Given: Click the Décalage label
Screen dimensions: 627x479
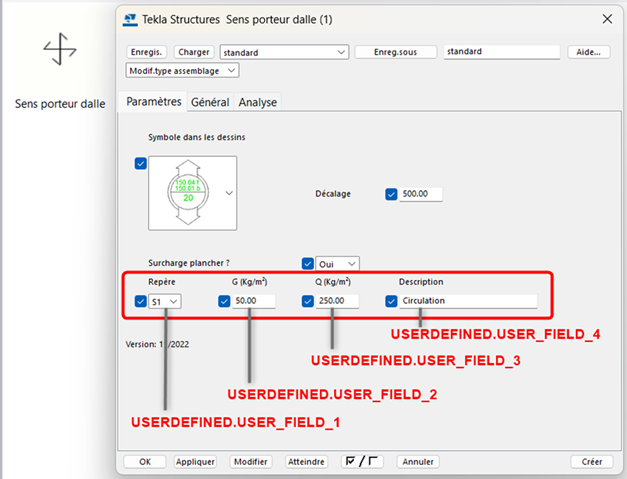Looking at the screenshot, I should [x=333, y=194].
